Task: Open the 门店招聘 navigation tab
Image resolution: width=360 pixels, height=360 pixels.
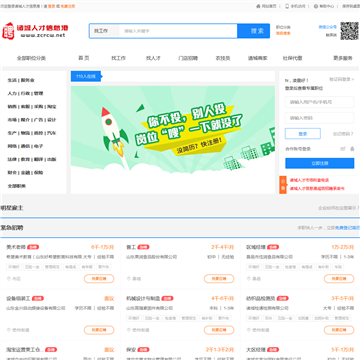Action: 188,58
